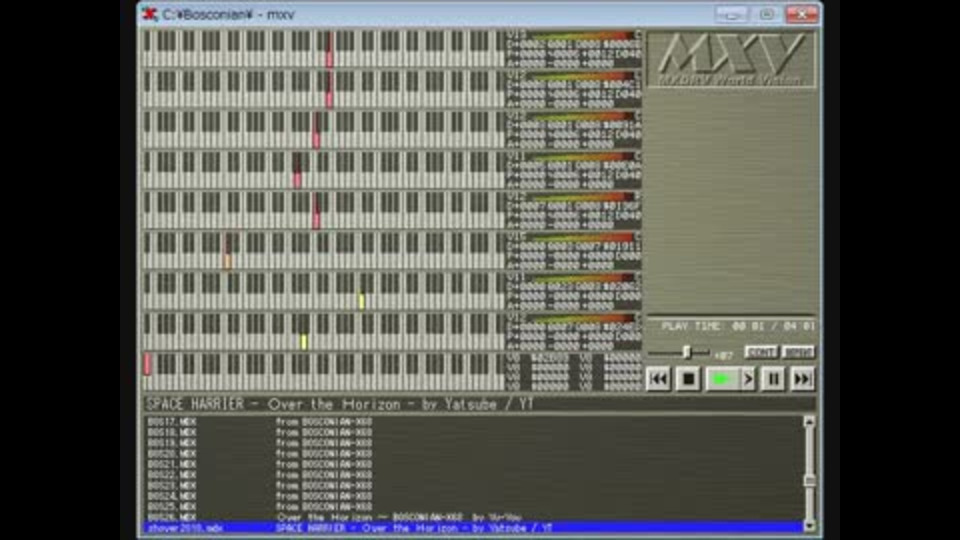Minimize the mxv window
The height and width of the screenshot is (540, 960).
point(731,14)
